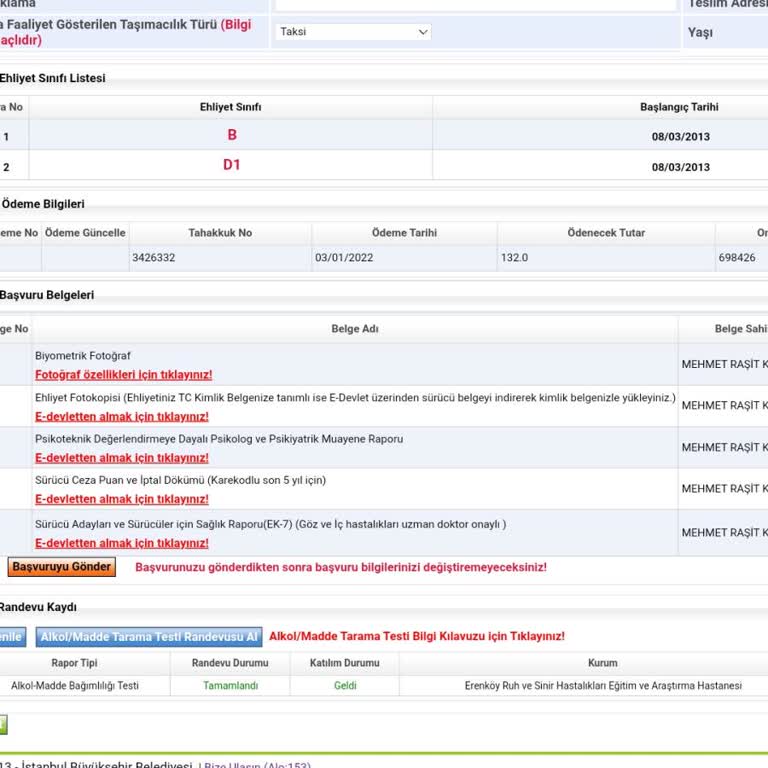Viewport: 768px width, 768px height.
Task: Click the Tahakkuk No column header
Action: click(x=220, y=233)
